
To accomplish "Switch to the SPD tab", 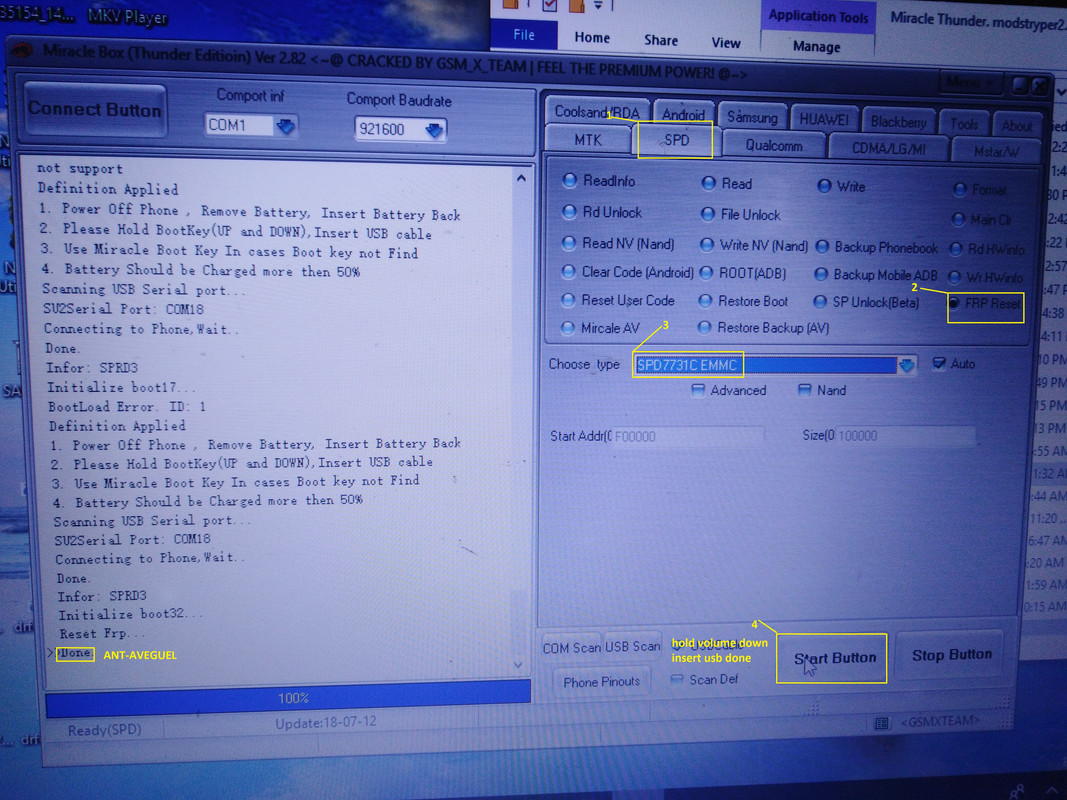I will tap(676, 140).
